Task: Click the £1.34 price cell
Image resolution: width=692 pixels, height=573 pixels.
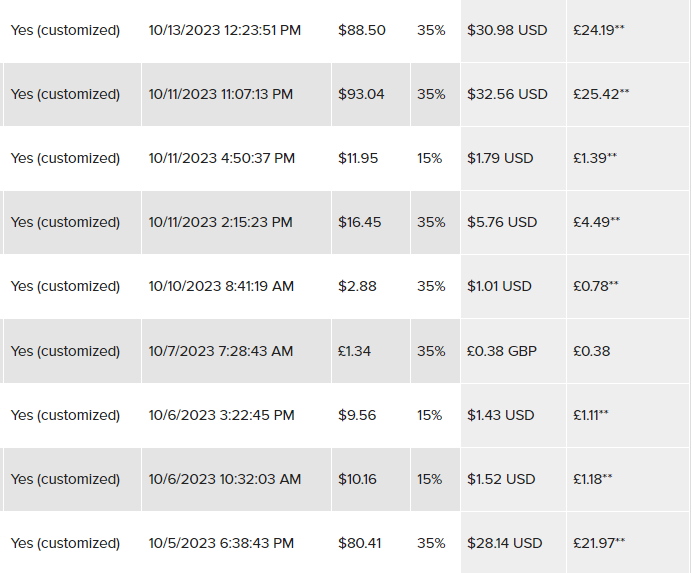Action: (x=355, y=351)
